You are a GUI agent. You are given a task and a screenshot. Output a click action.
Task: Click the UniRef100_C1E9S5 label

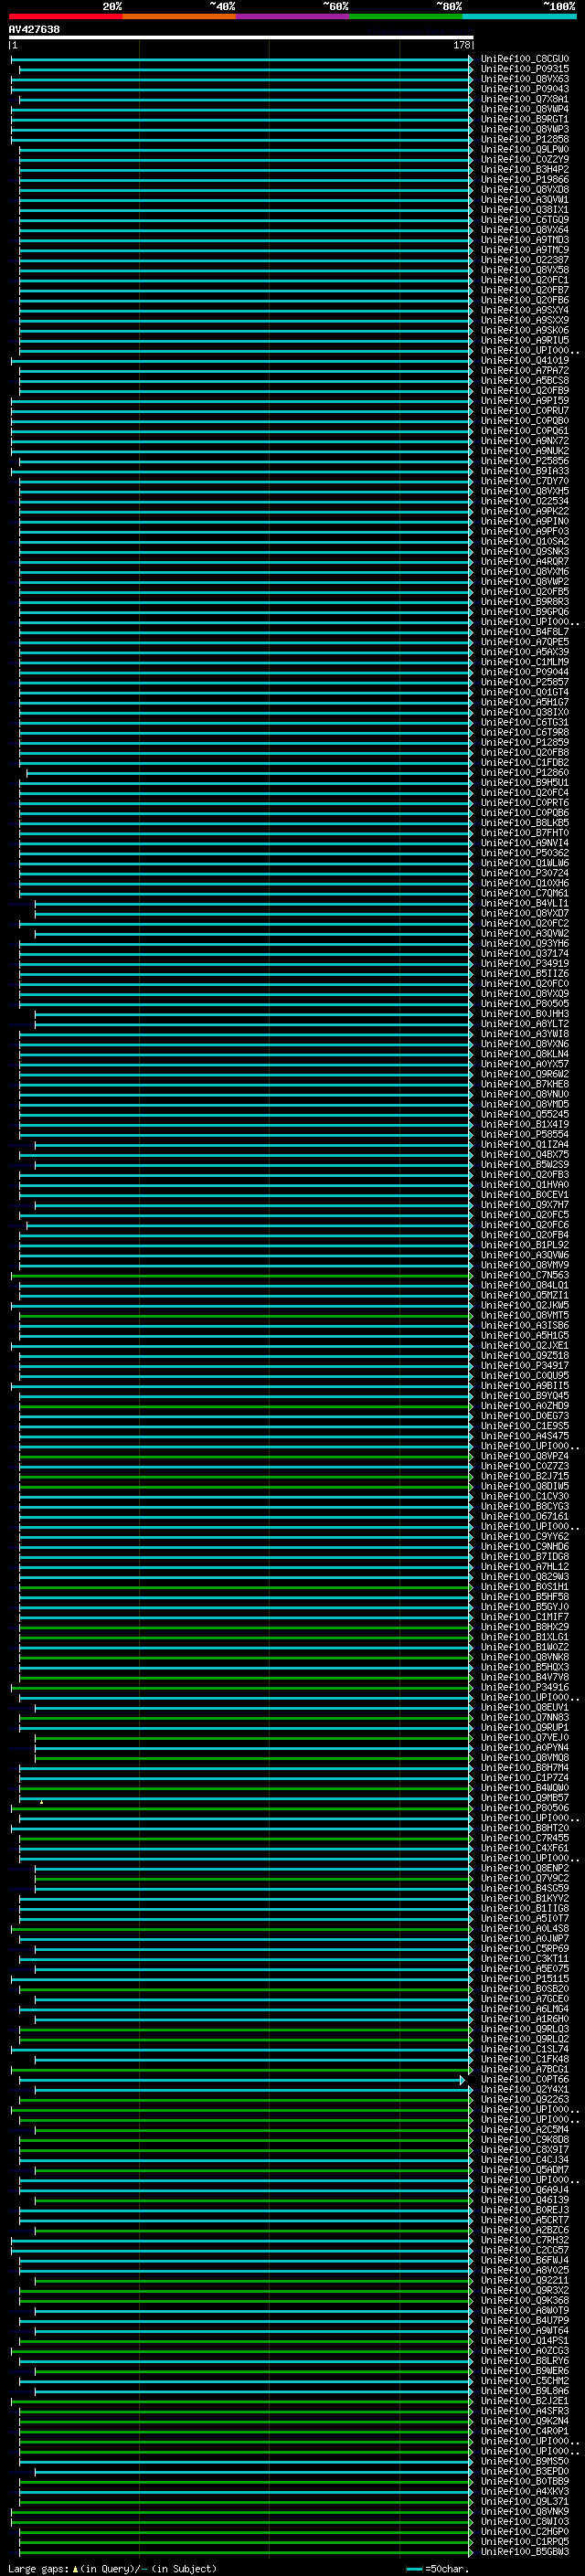coord(525,1426)
